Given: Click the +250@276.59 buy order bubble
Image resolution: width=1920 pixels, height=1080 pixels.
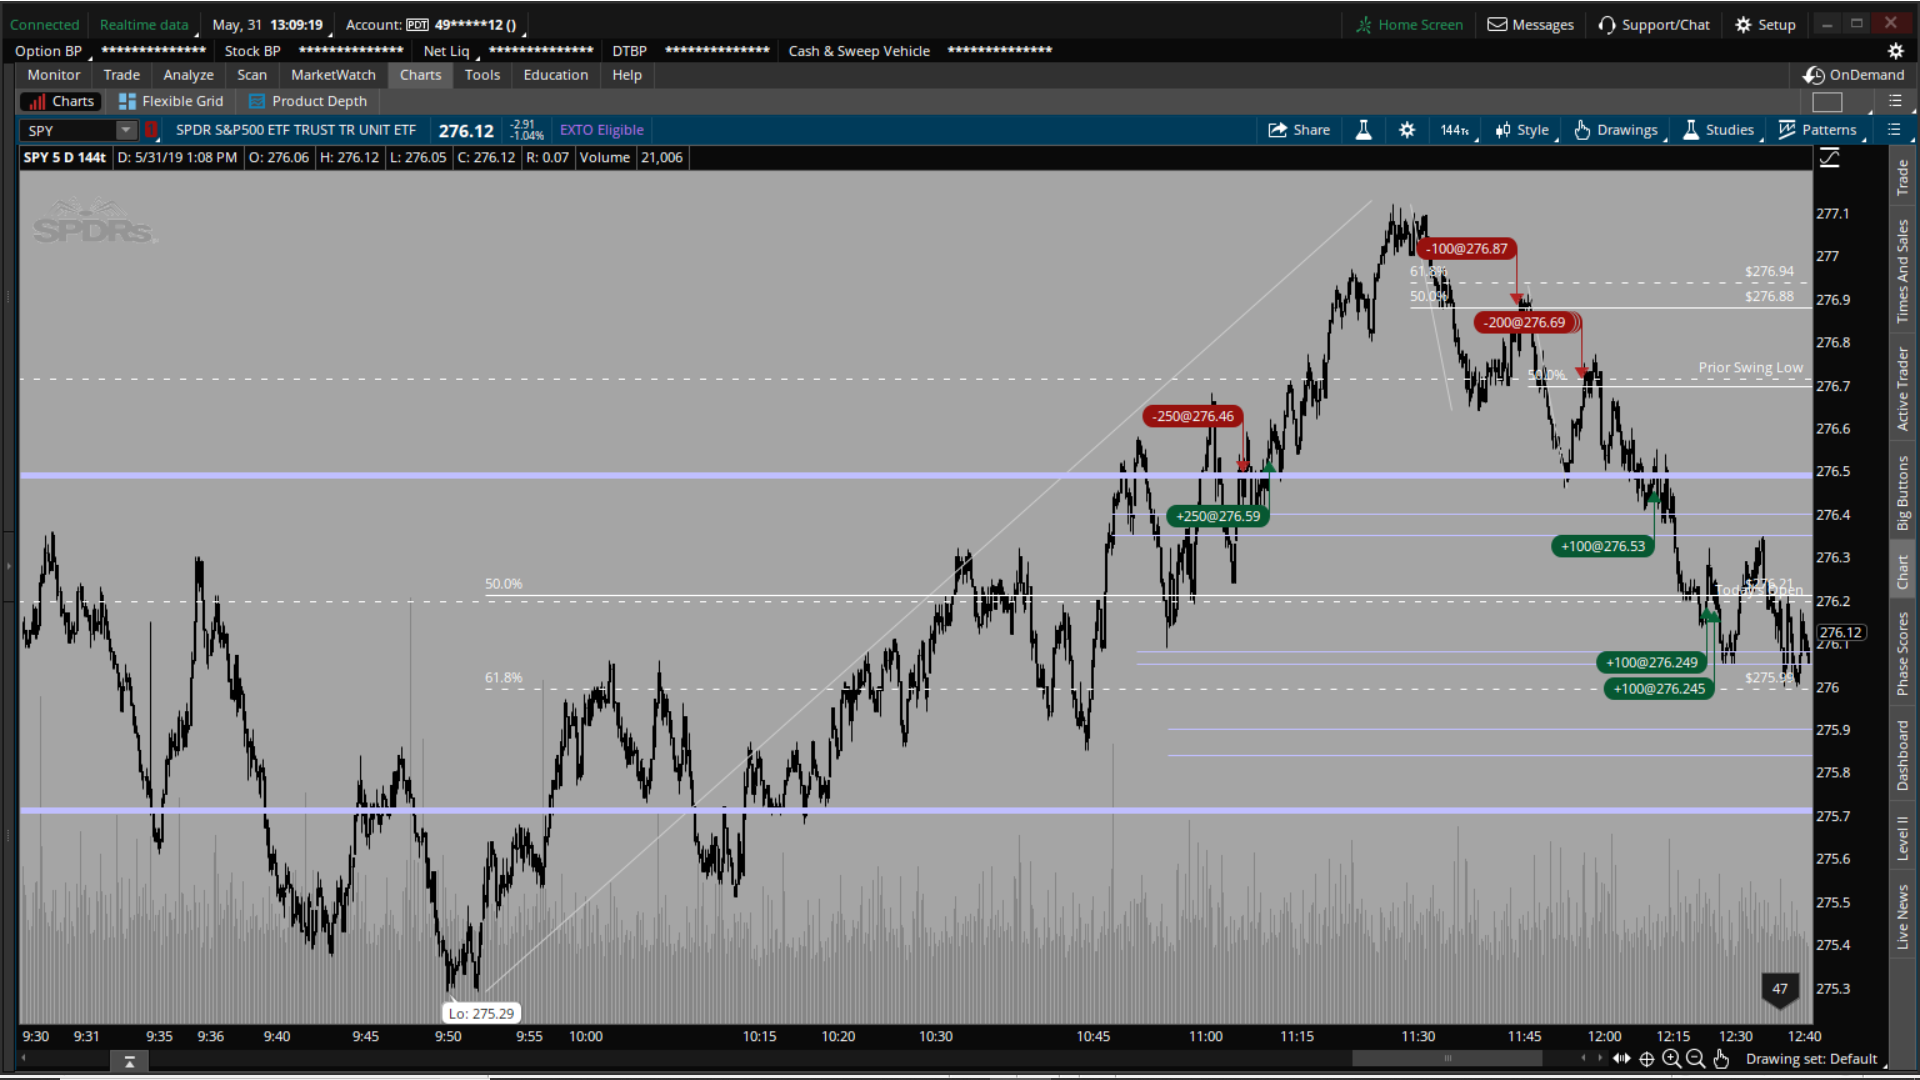Looking at the screenshot, I should click(1218, 516).
